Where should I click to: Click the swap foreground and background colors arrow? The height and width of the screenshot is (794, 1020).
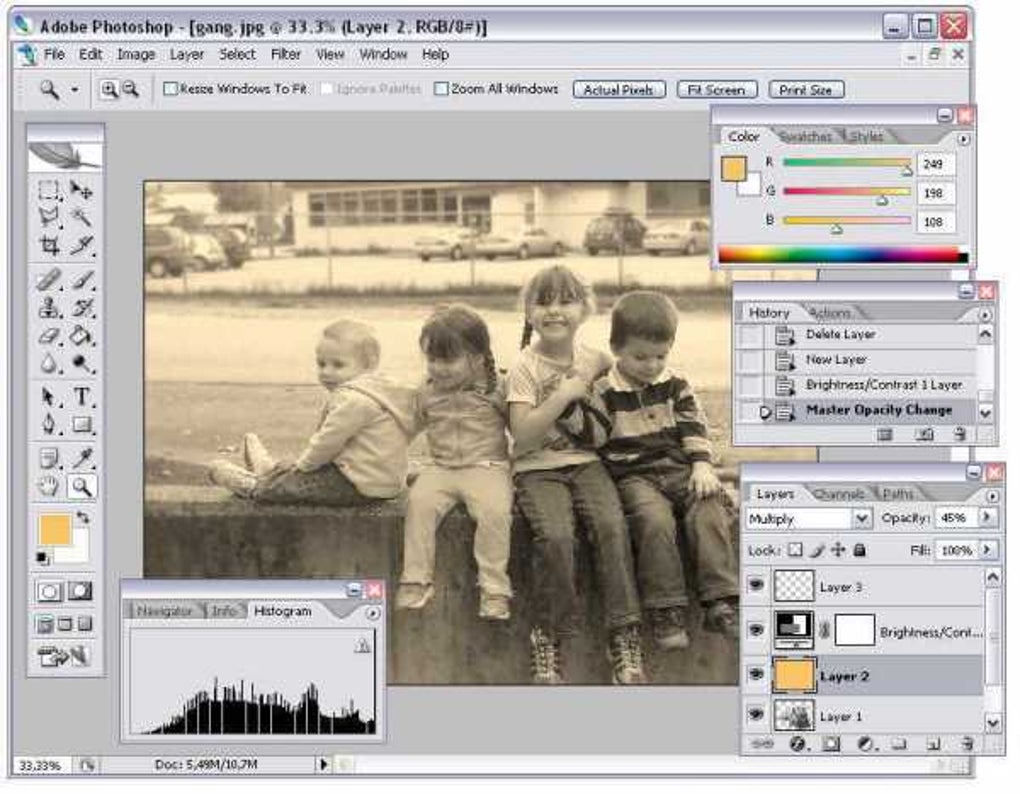coord(83,518)
